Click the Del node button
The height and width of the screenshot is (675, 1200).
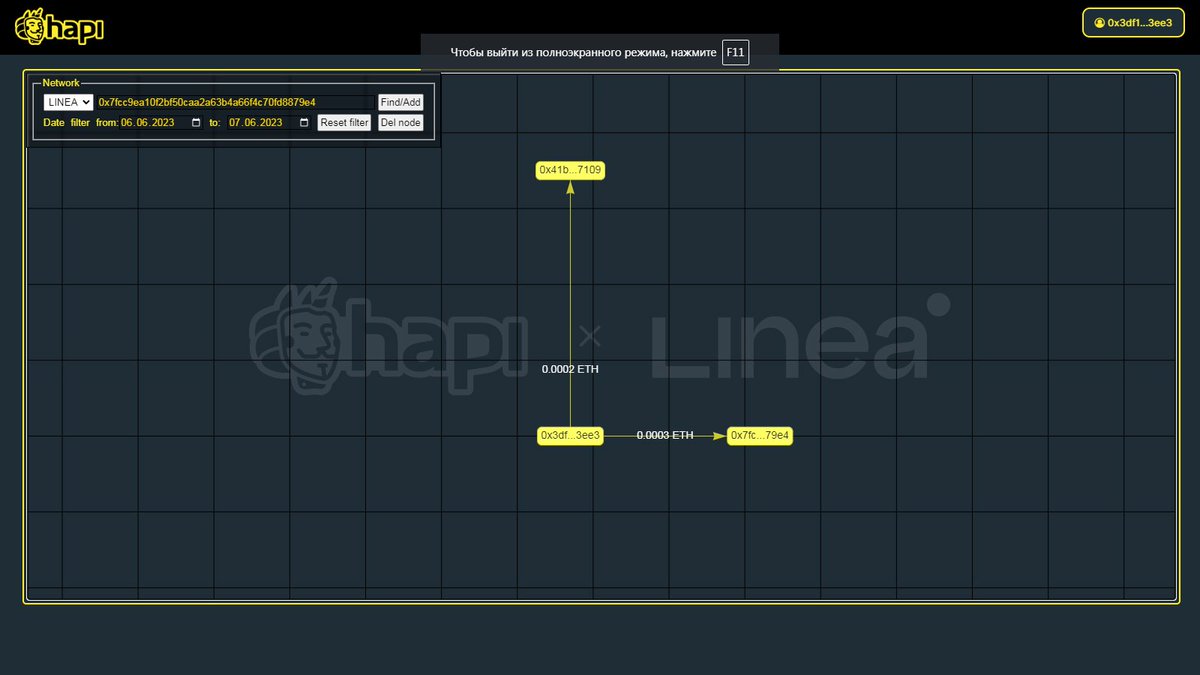(401, 123)
